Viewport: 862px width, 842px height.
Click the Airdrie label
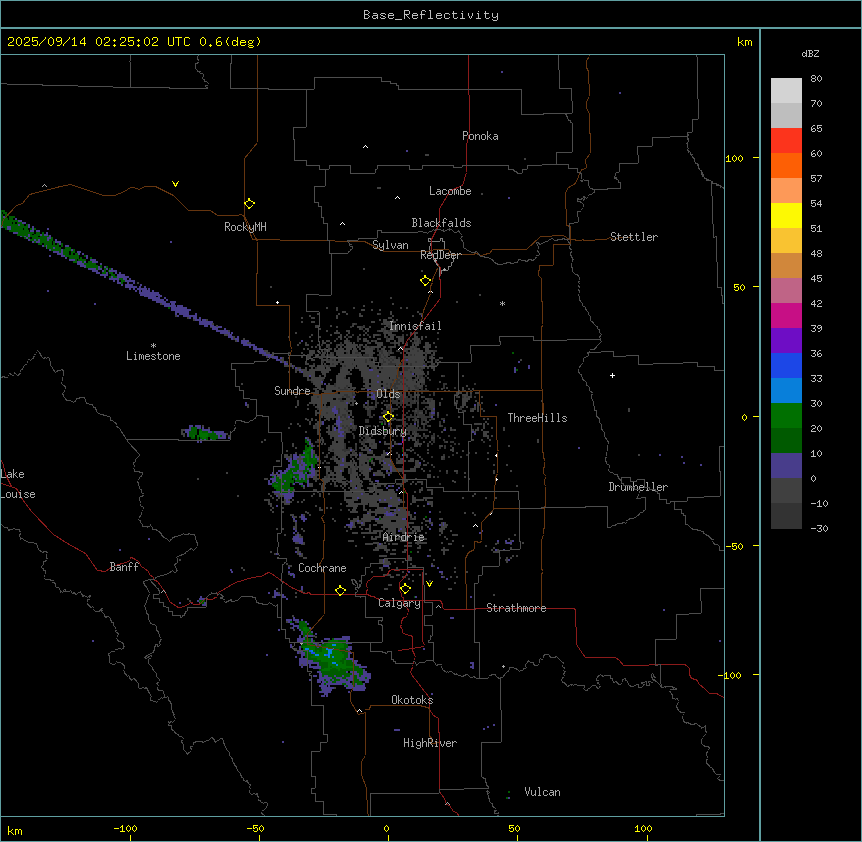(x=404, y=537)
